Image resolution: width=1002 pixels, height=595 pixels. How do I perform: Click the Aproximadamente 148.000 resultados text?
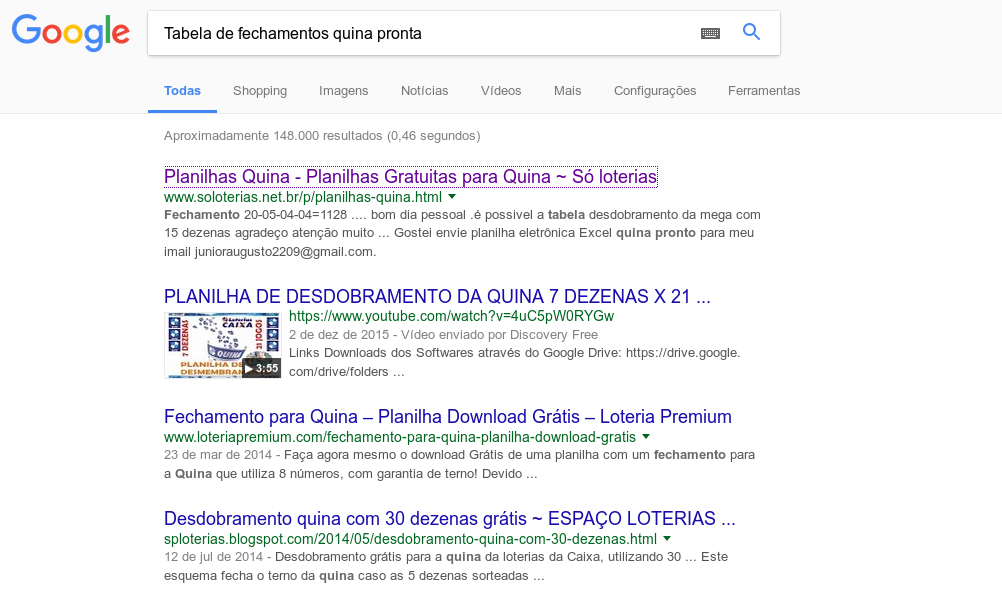coord(322,135)
